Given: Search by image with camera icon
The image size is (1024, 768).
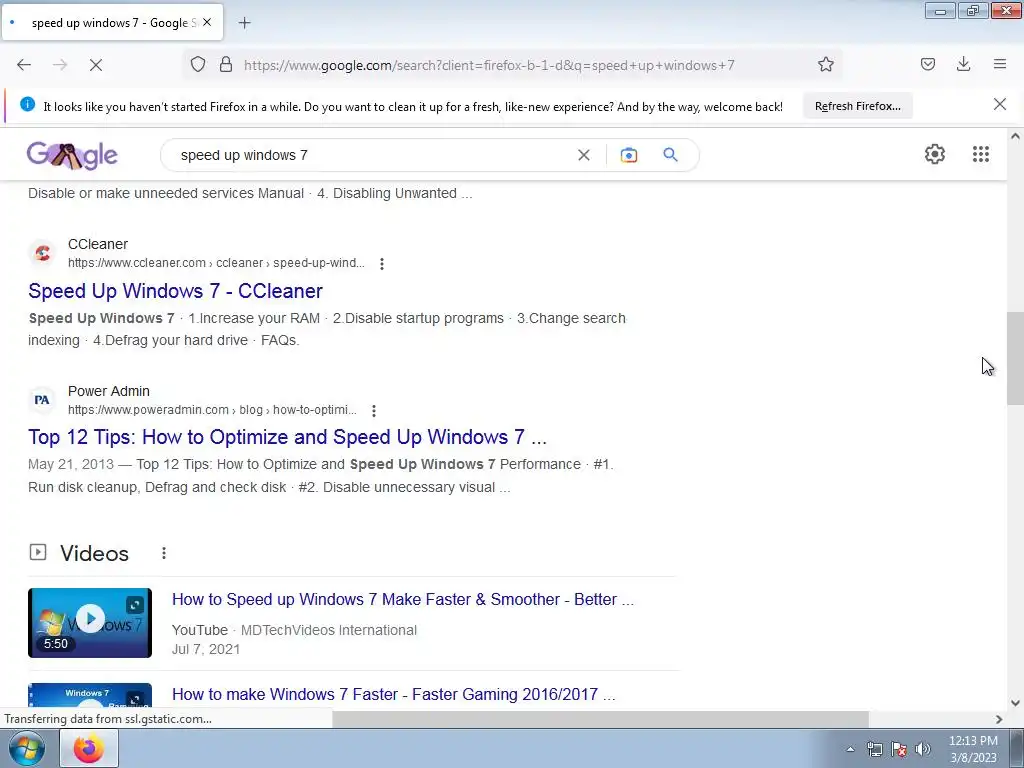Looking at the screenshot, I should pyautogui.click(x=629, y=155).
